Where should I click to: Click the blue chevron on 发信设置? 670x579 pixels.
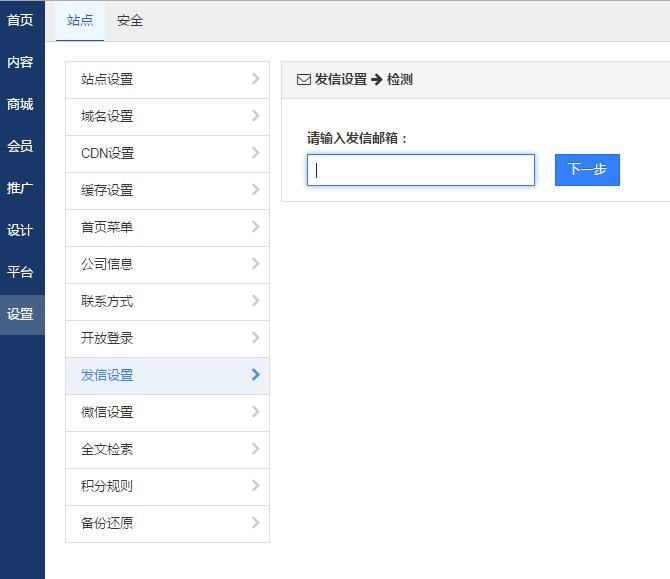coord(256,375)
